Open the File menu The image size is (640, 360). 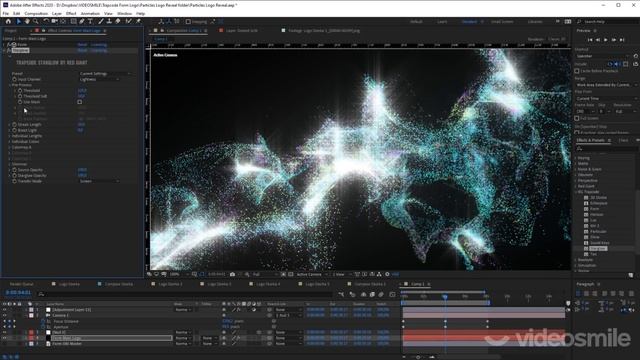(6, 13)
